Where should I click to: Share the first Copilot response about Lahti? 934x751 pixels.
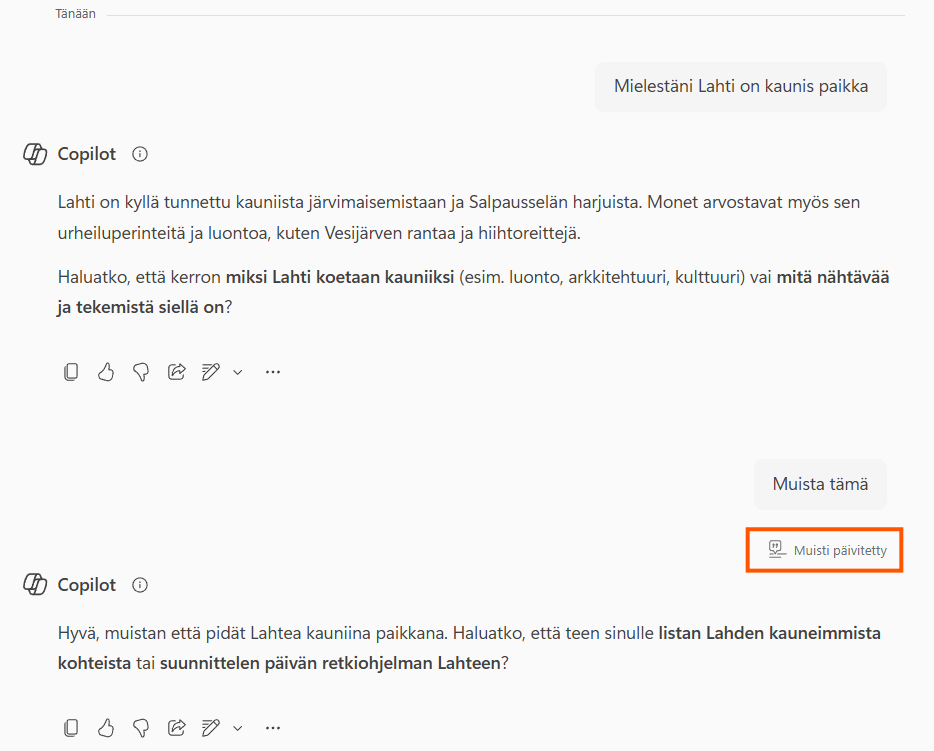point(176,372)
